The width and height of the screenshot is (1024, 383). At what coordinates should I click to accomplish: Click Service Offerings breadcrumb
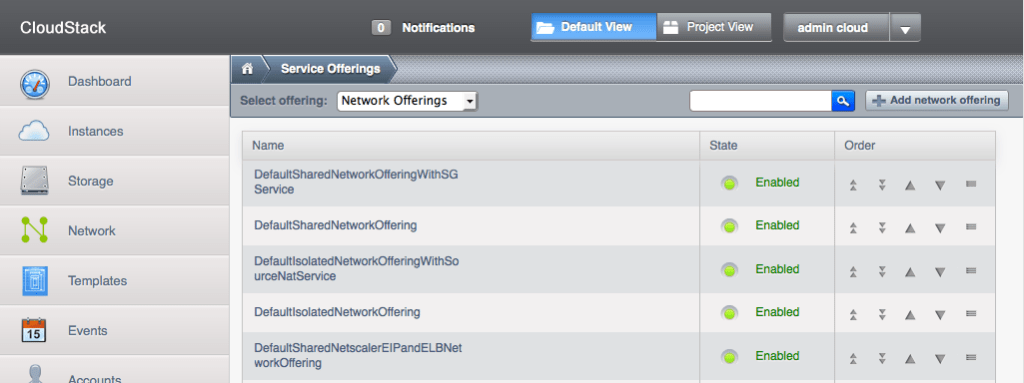[x=330, y=69]
